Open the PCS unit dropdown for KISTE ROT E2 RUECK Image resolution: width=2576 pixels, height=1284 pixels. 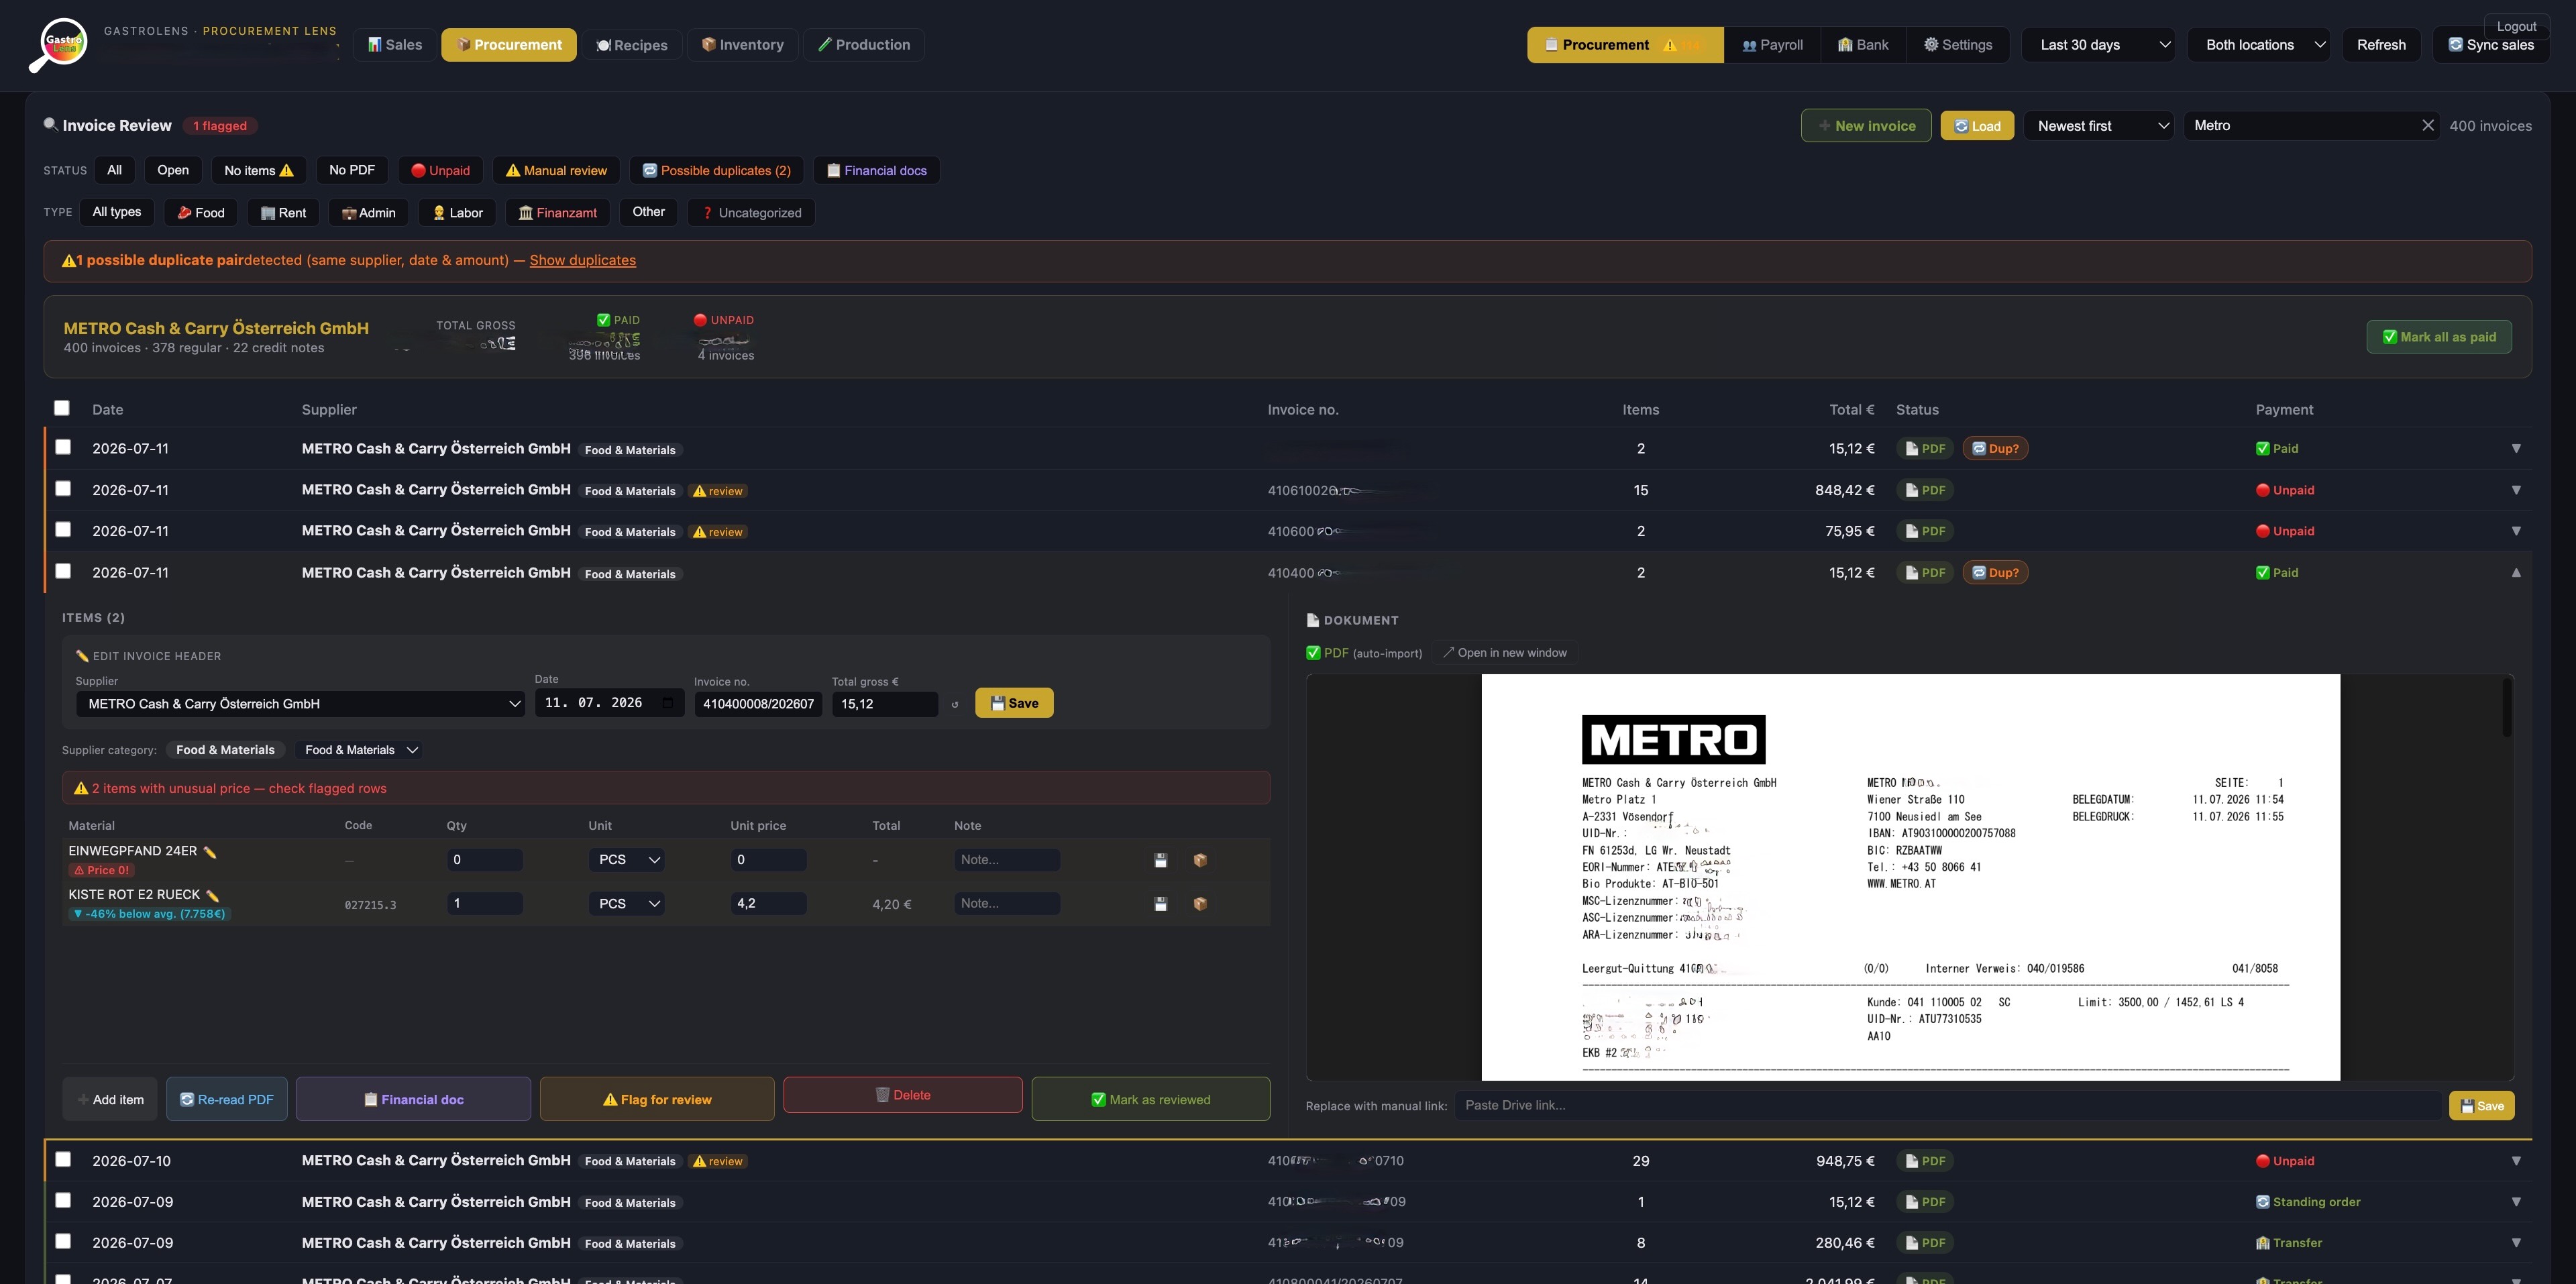click(627, 904)
